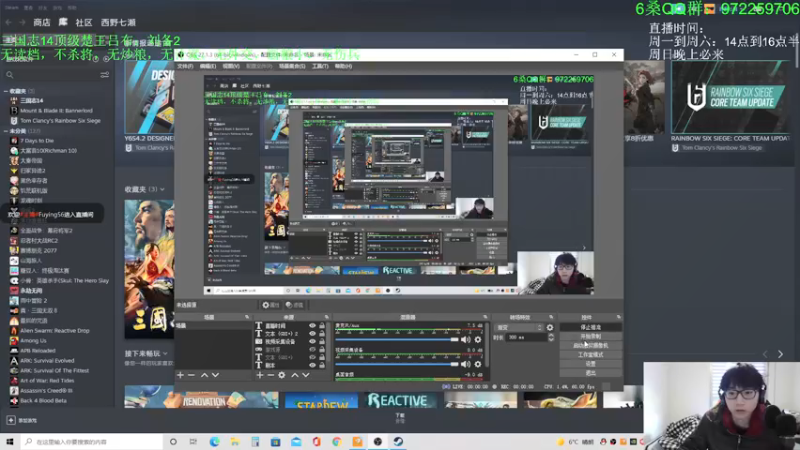Mute the 视频采集设备 mixer speaker icon
800x450 pixels.
(x=466, y=364)
